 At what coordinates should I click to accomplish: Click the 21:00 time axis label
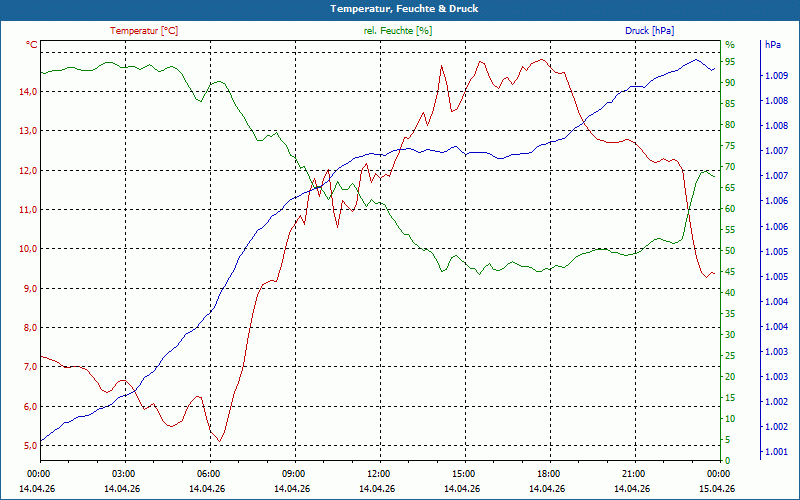click(x=633, y=474)
